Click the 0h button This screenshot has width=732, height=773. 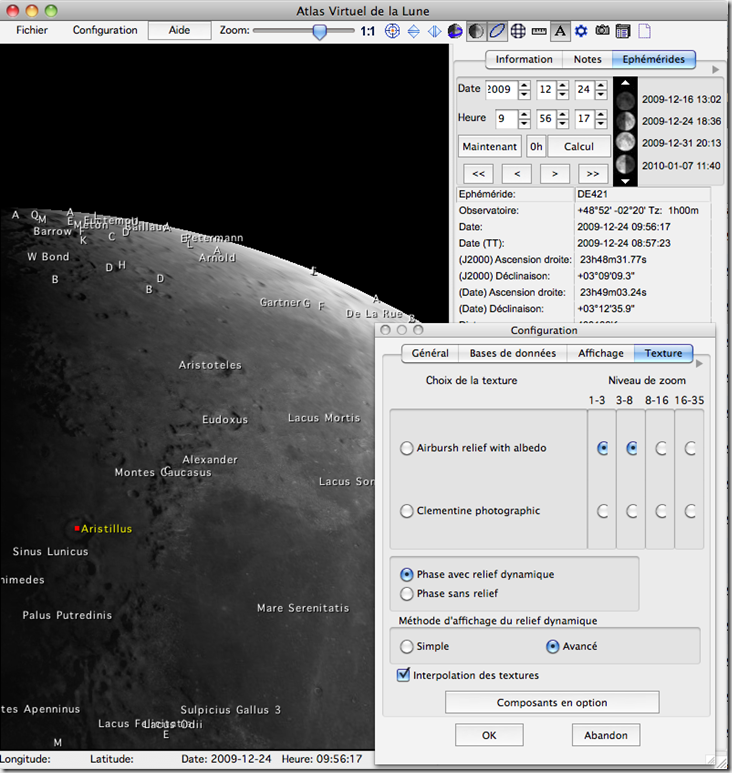536,146
